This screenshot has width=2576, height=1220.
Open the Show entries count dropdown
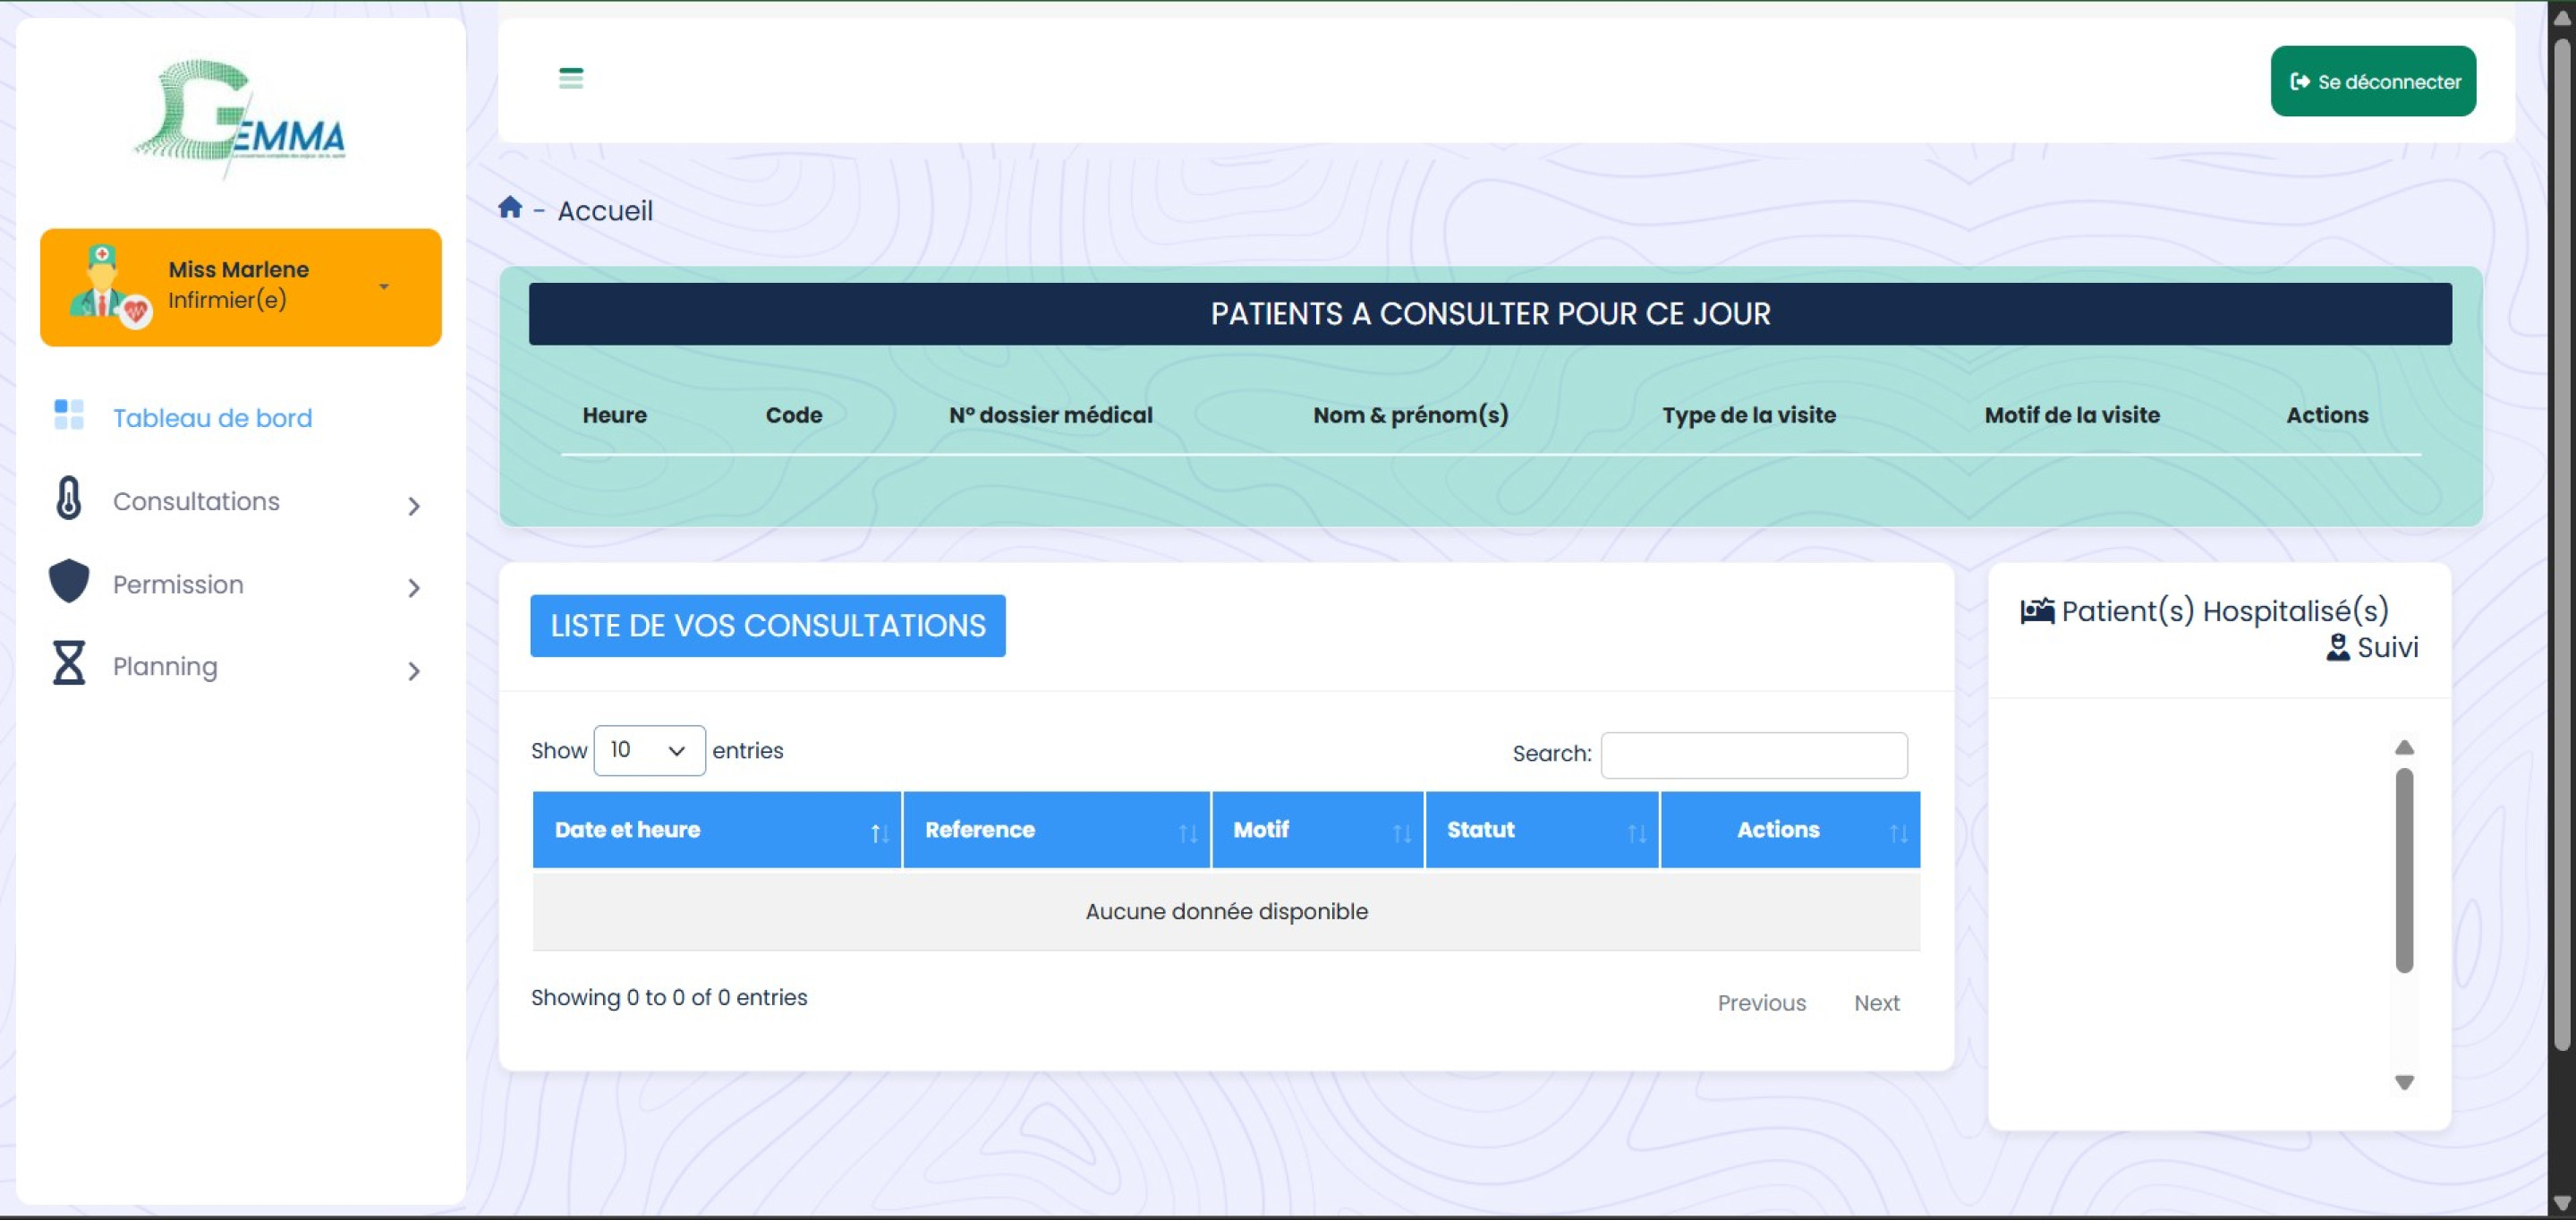648,750
